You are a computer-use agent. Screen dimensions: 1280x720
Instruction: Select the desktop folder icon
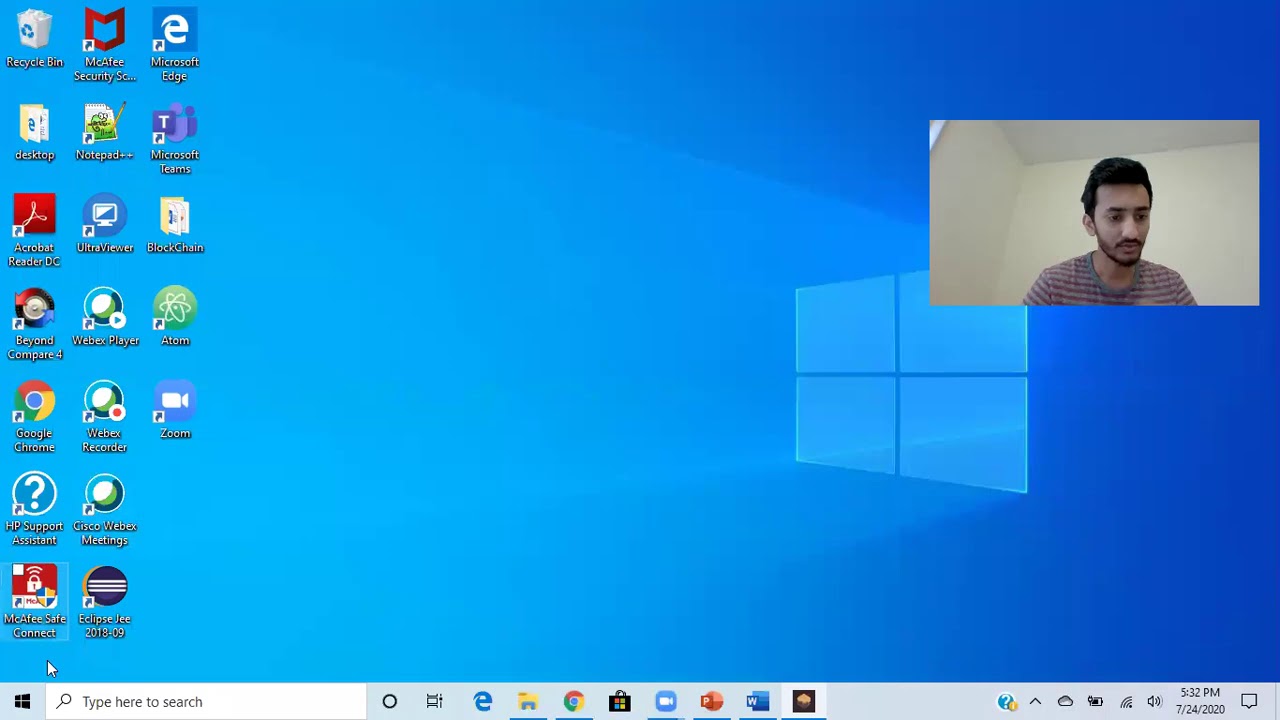34,133
